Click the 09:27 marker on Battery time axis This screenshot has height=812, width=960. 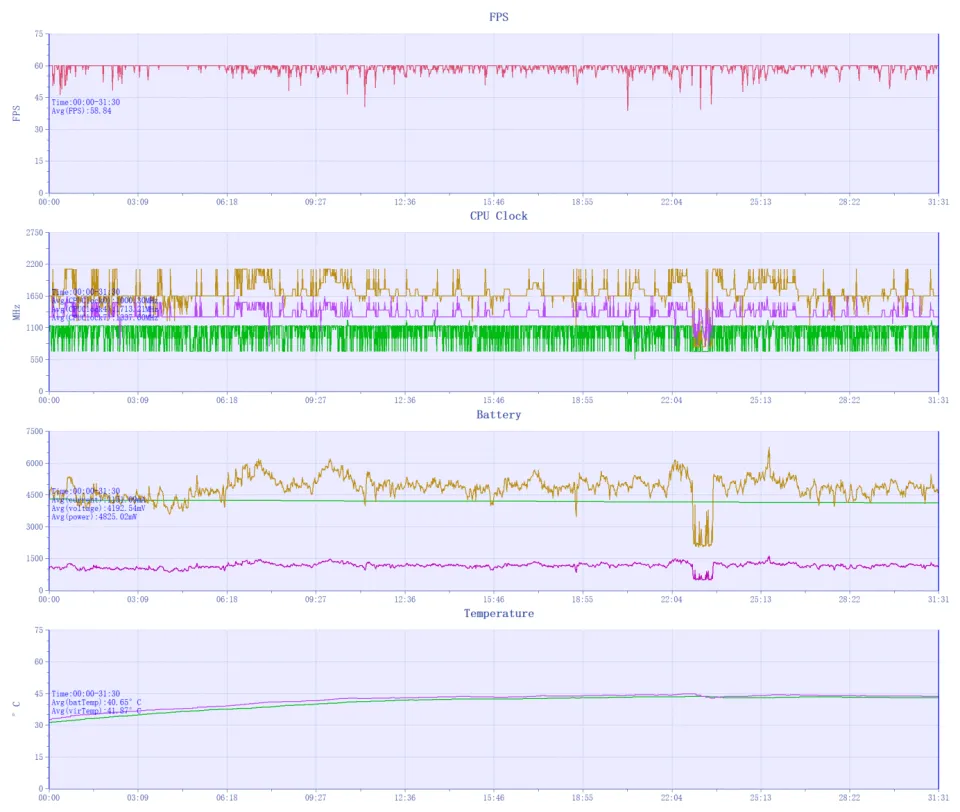316,599
